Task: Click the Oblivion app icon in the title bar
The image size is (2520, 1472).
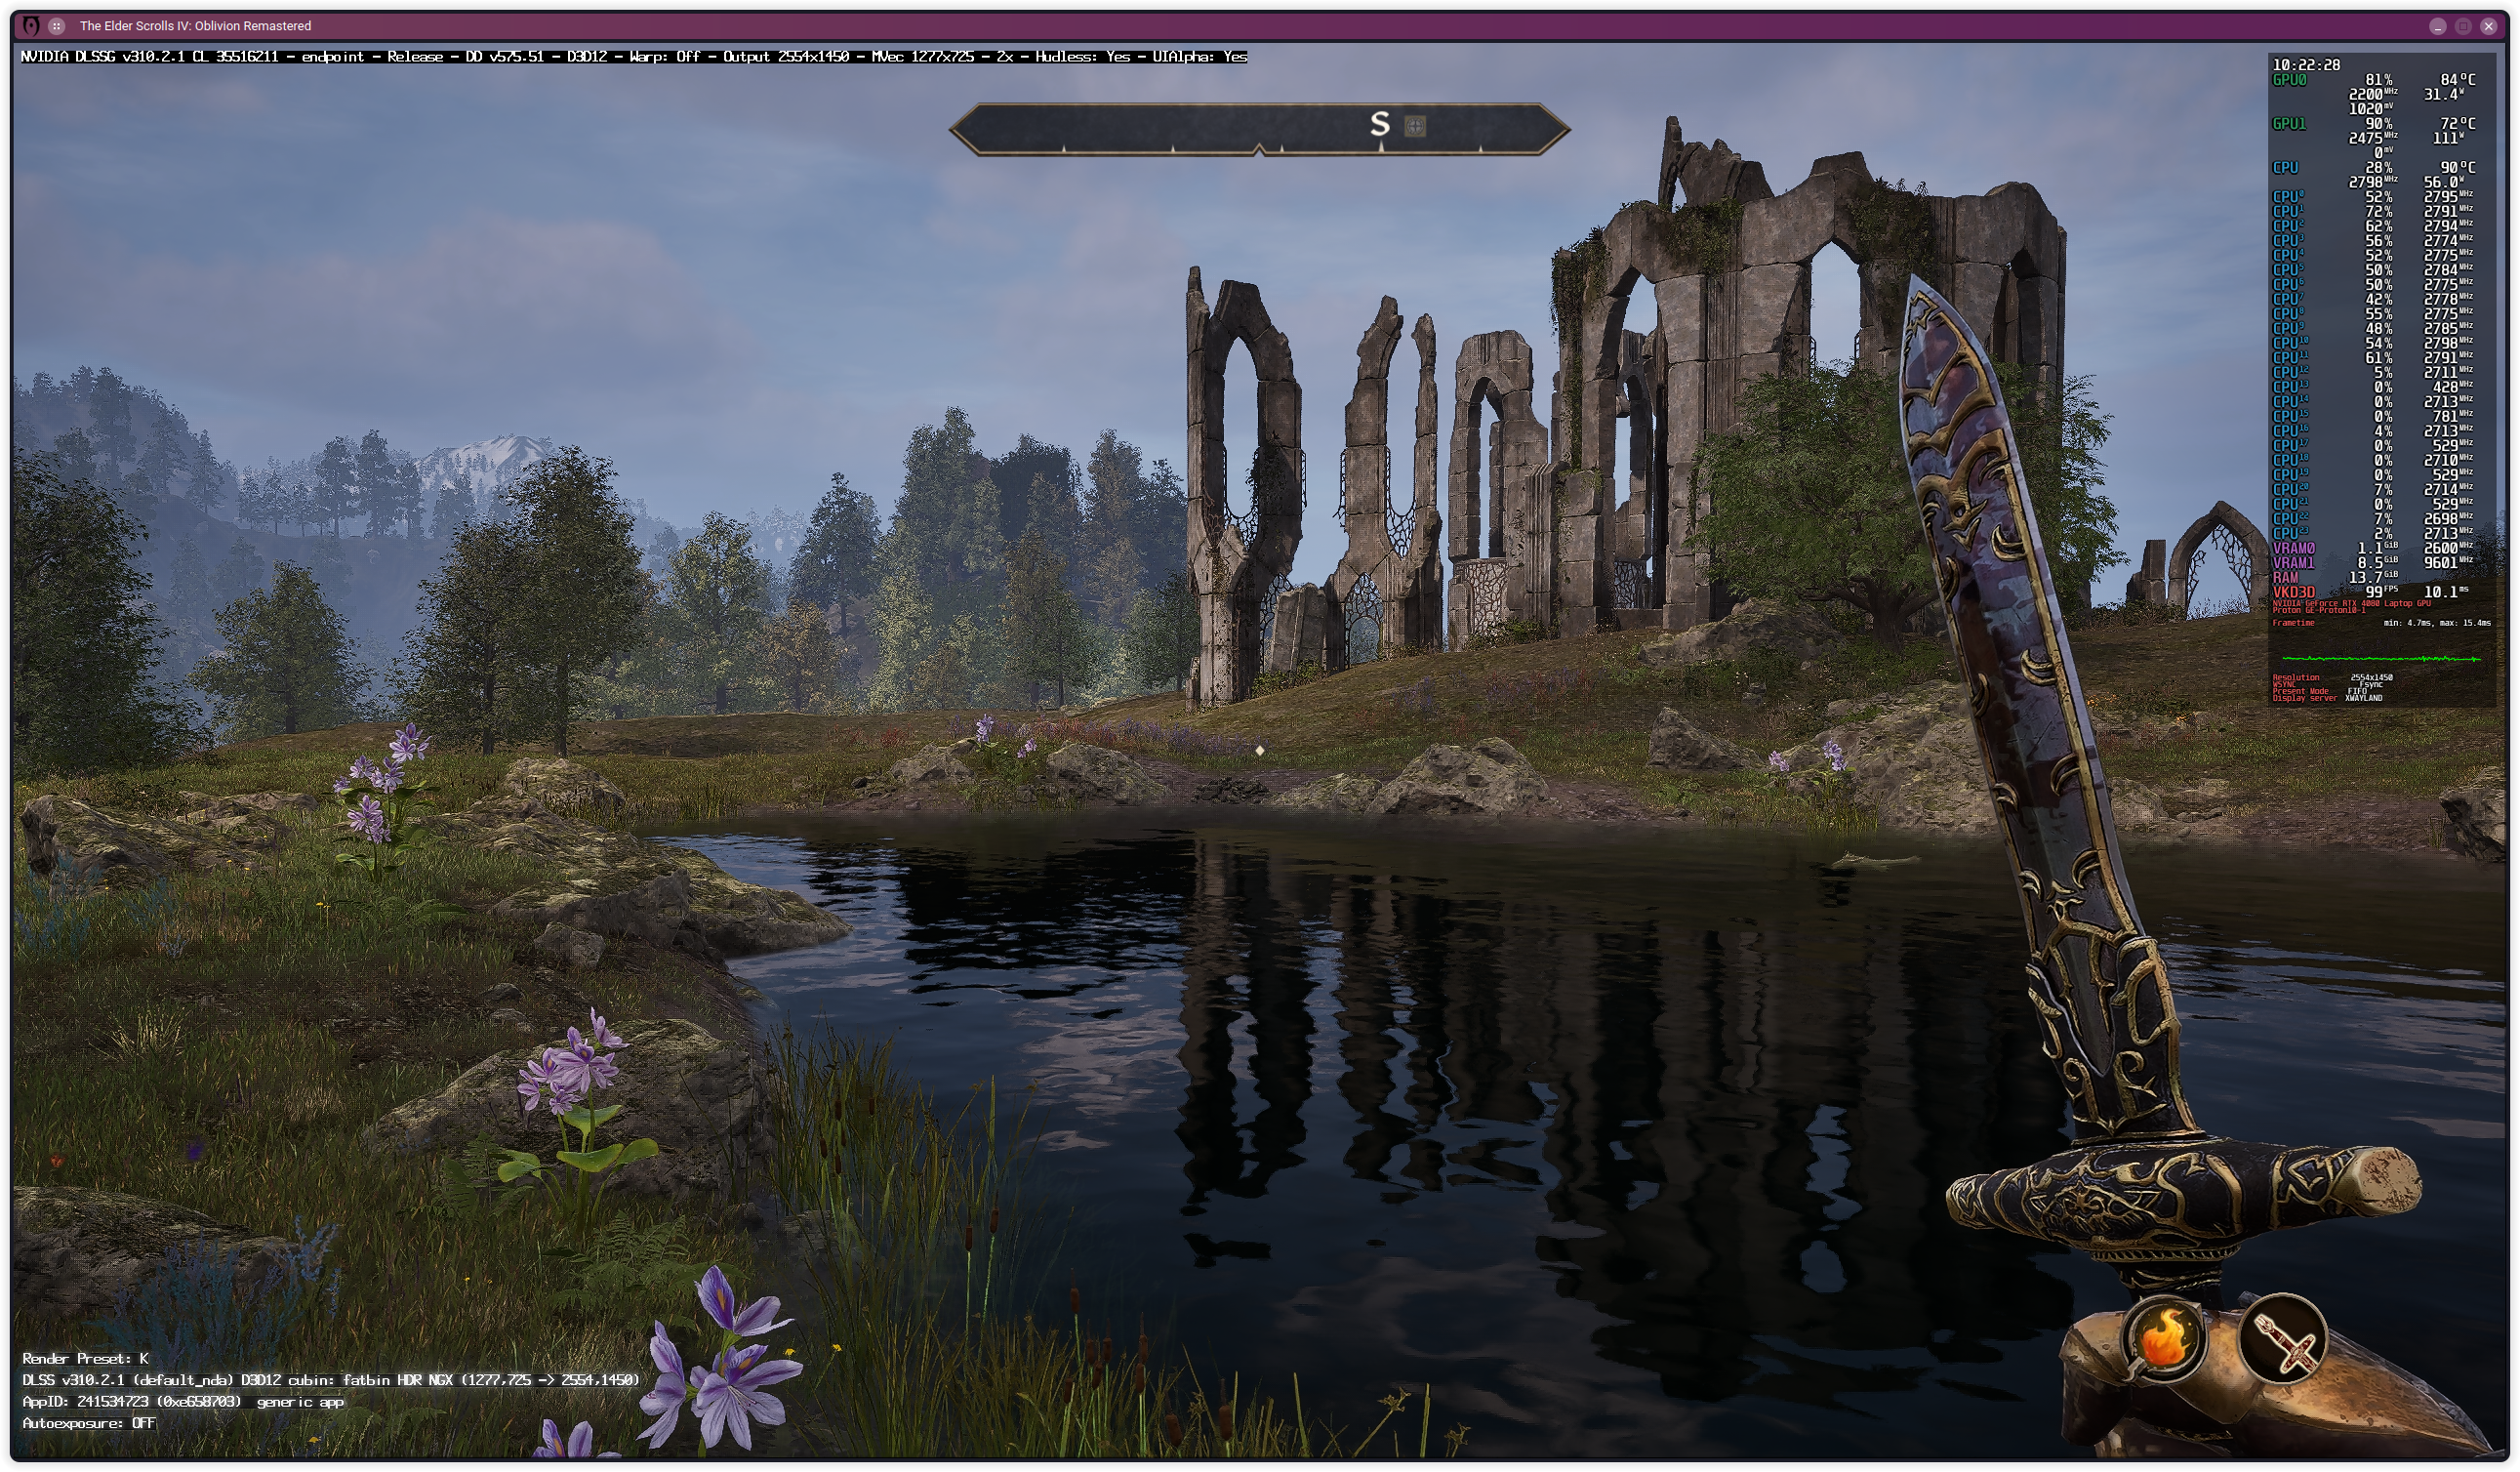Action: [x=31, y=26]
